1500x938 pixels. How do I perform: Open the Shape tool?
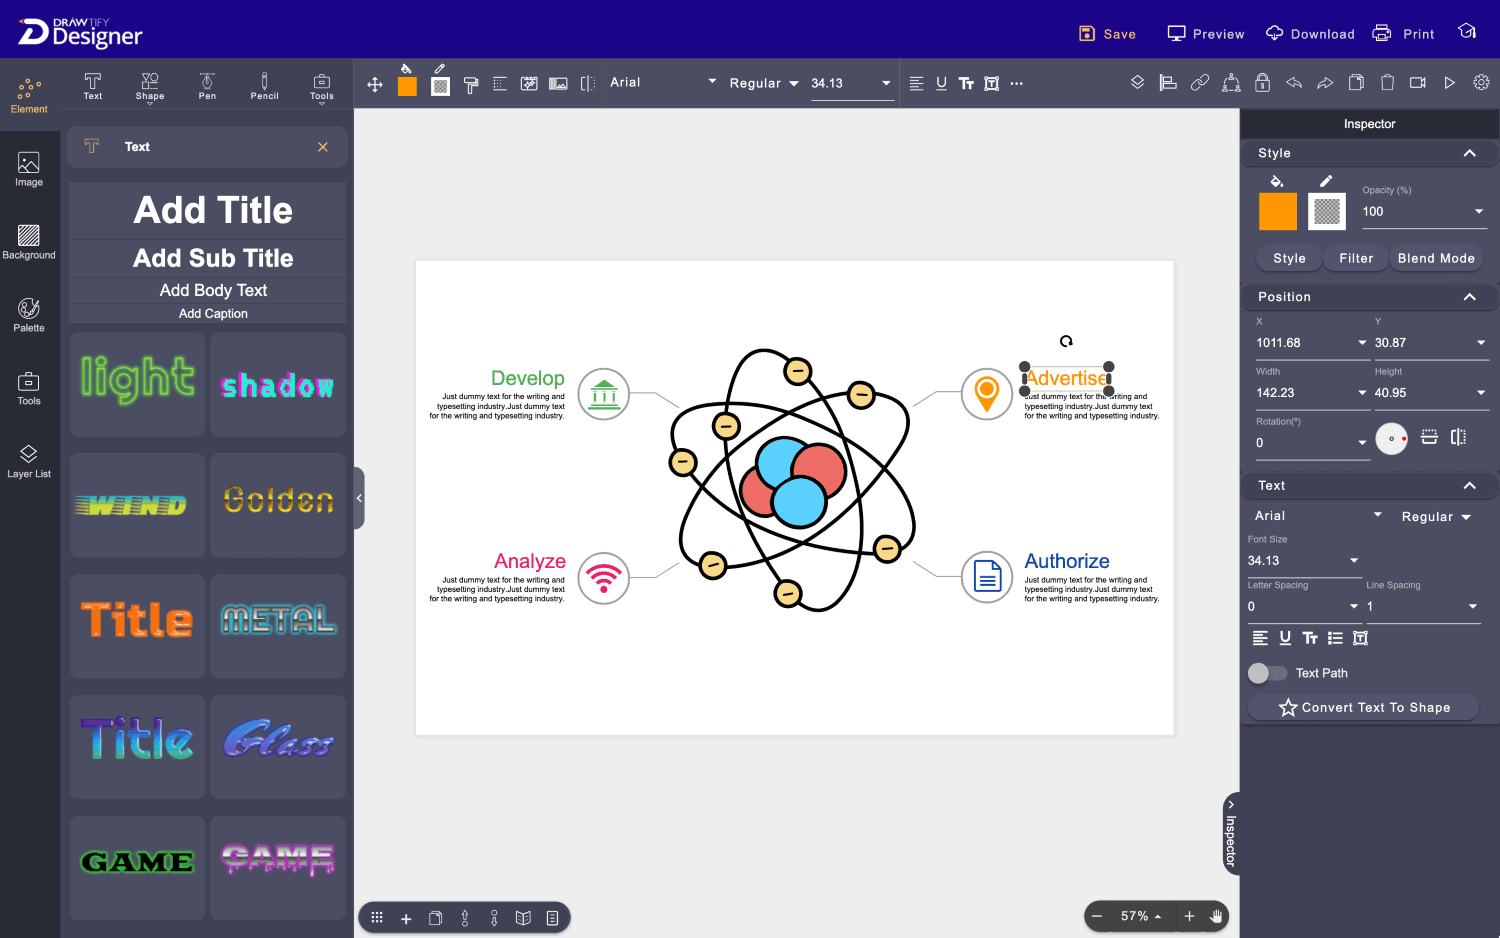(150, 85)
